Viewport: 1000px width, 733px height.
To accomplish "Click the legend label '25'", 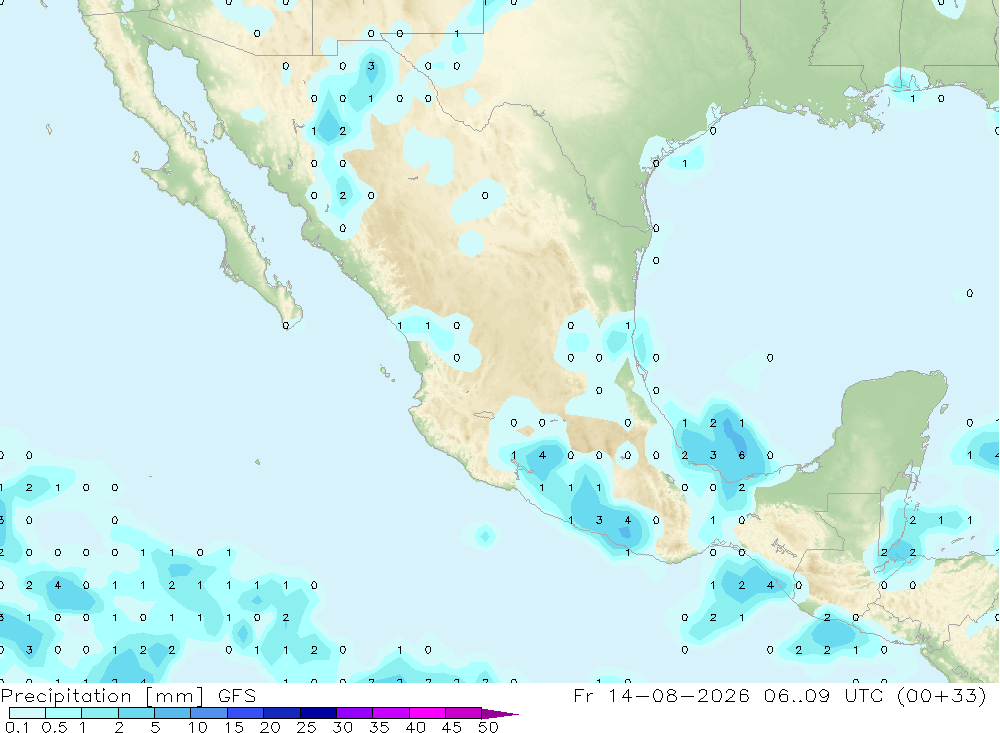I will coord(306,727).
